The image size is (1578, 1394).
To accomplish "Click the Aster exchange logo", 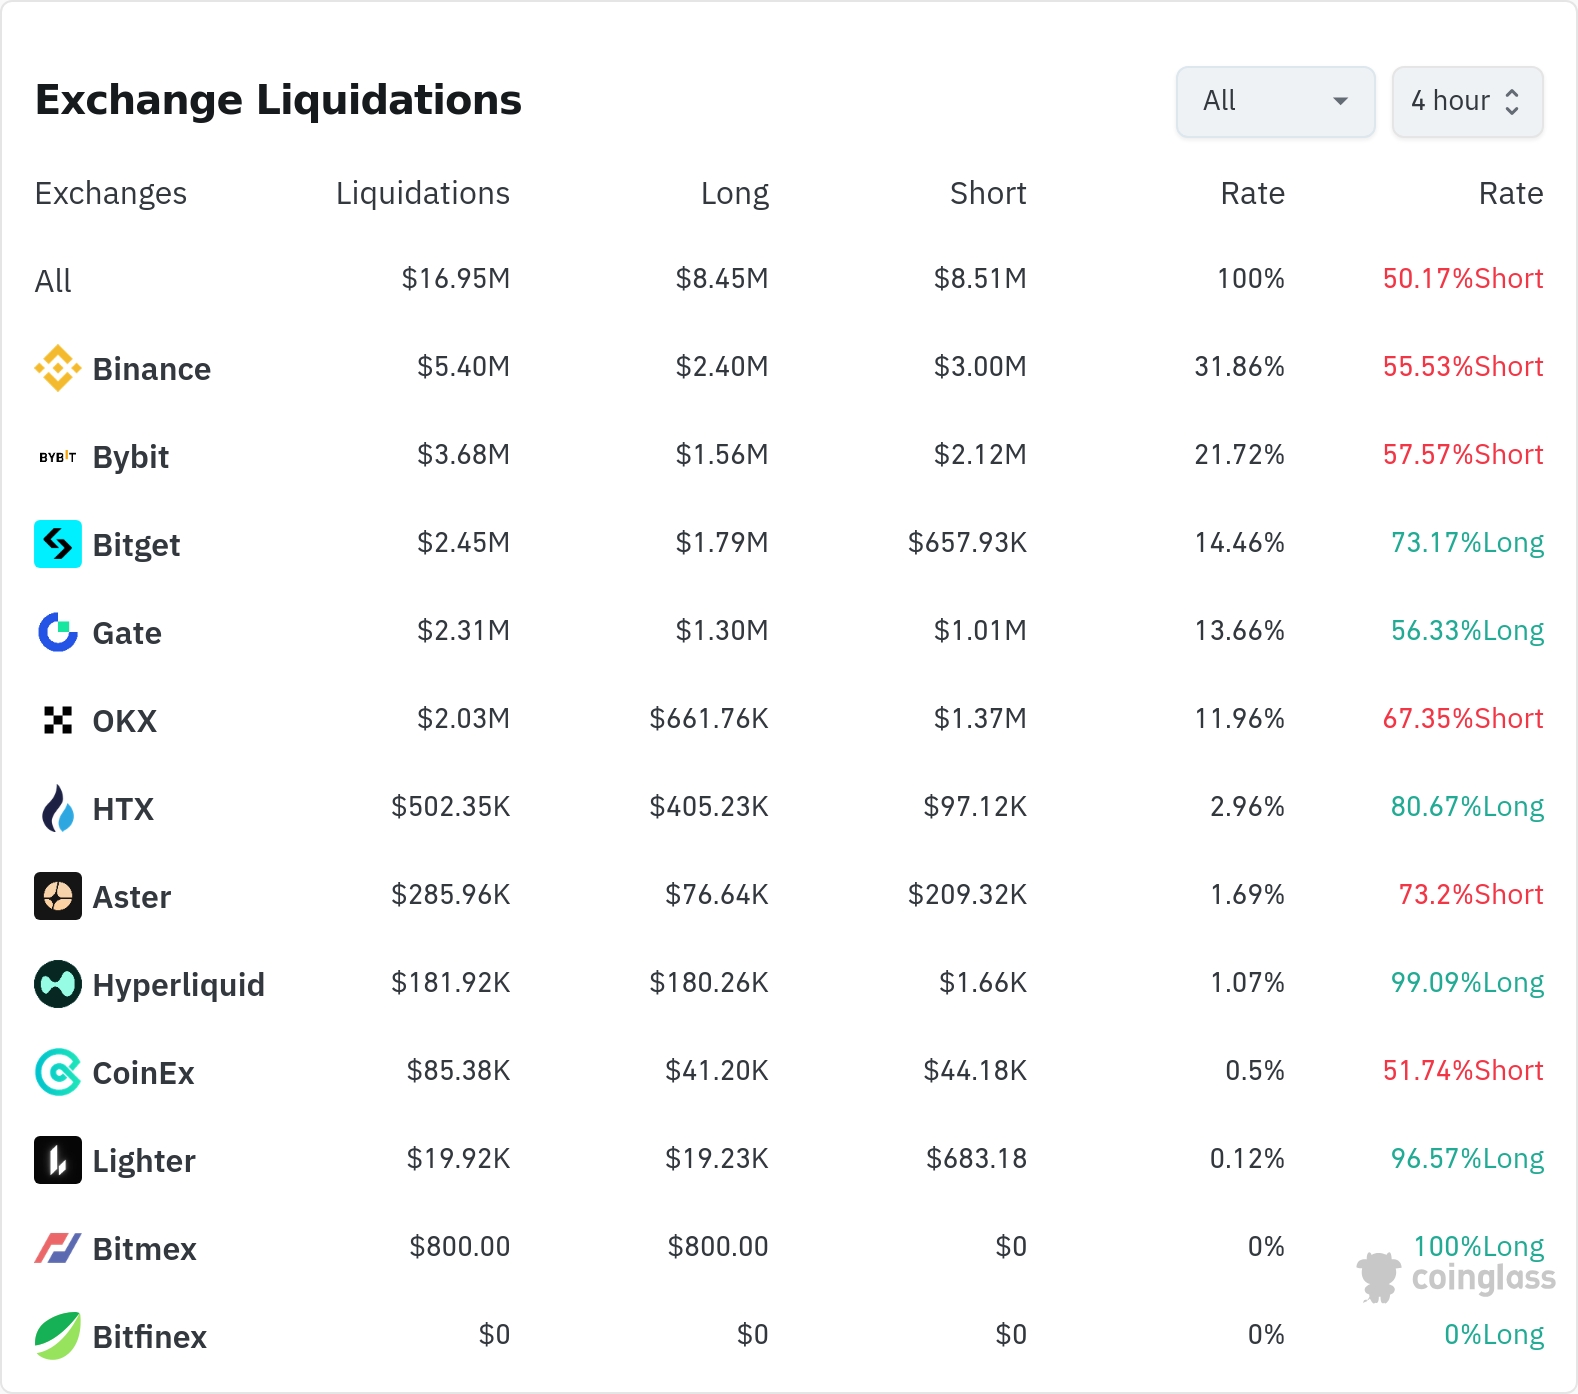I will point(58,896).
